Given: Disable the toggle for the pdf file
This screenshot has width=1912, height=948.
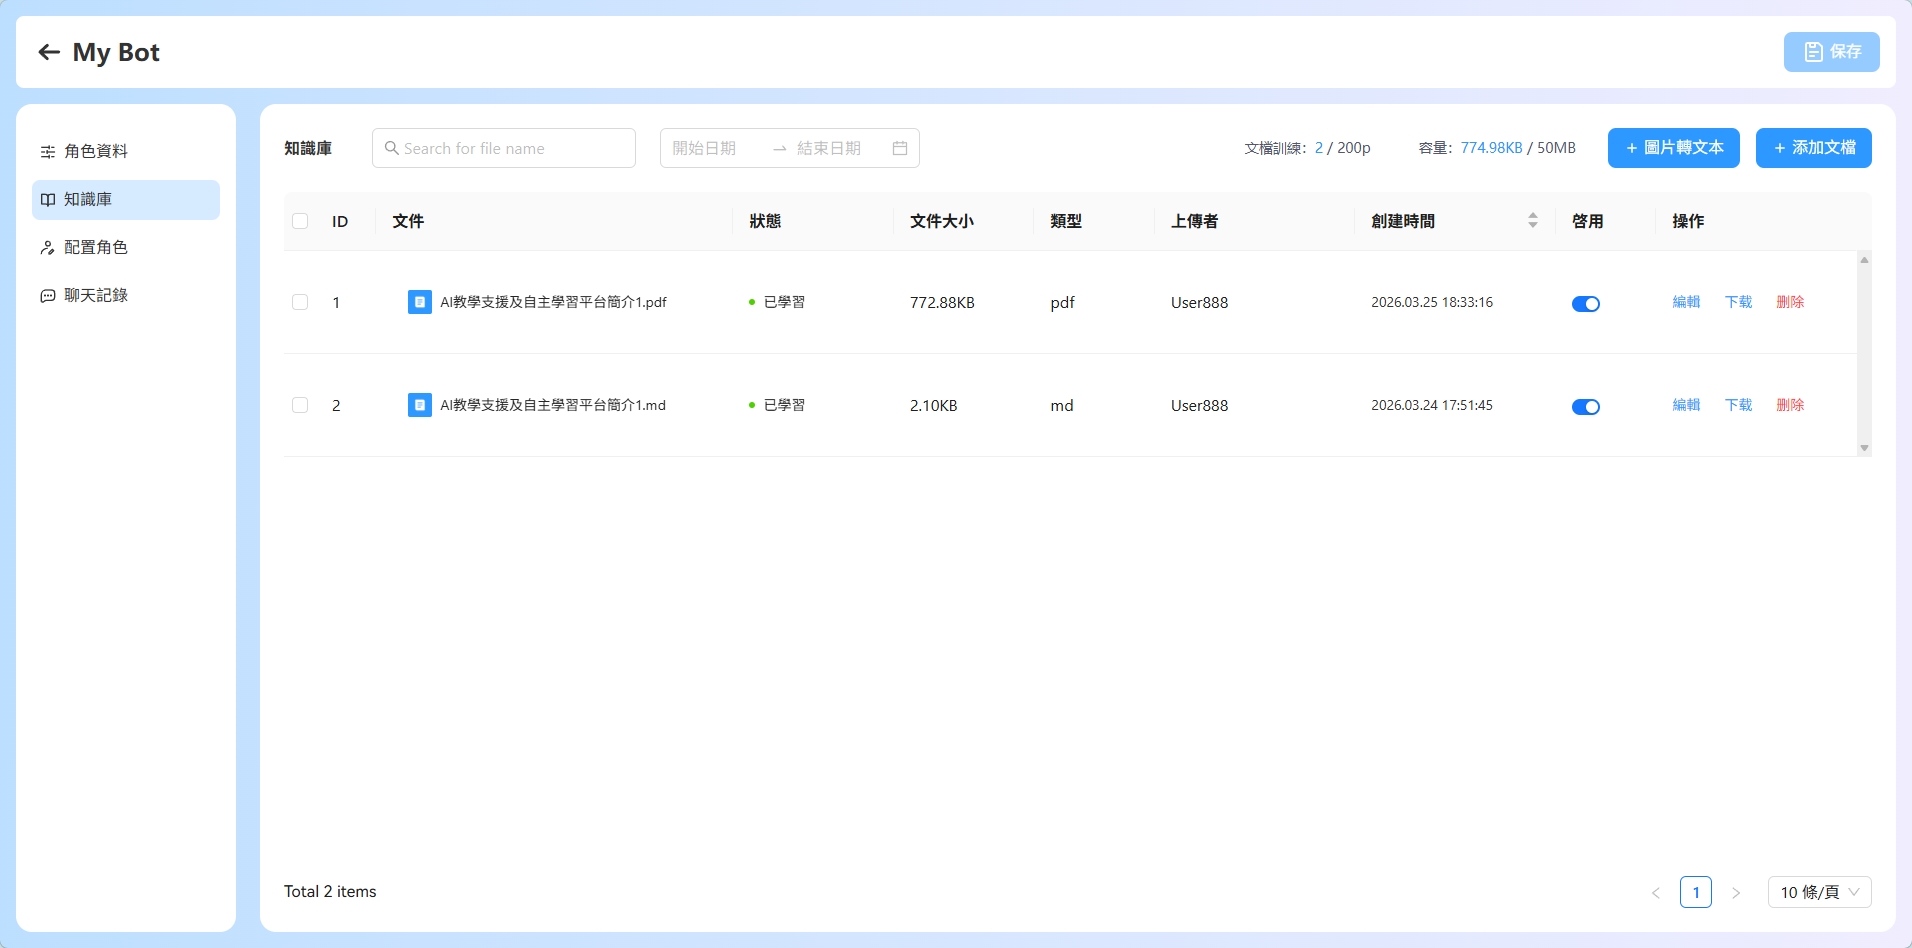Looking at the screenshot, I should point(1586,304).
